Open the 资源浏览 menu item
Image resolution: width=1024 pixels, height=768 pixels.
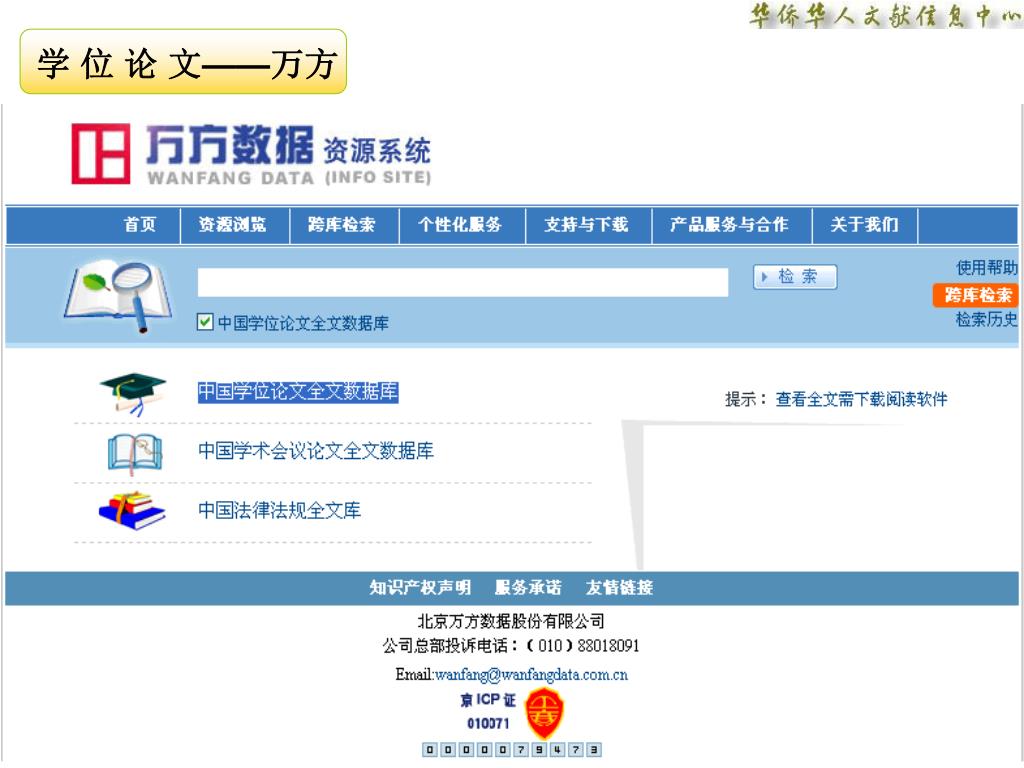[x=232, y=225]
